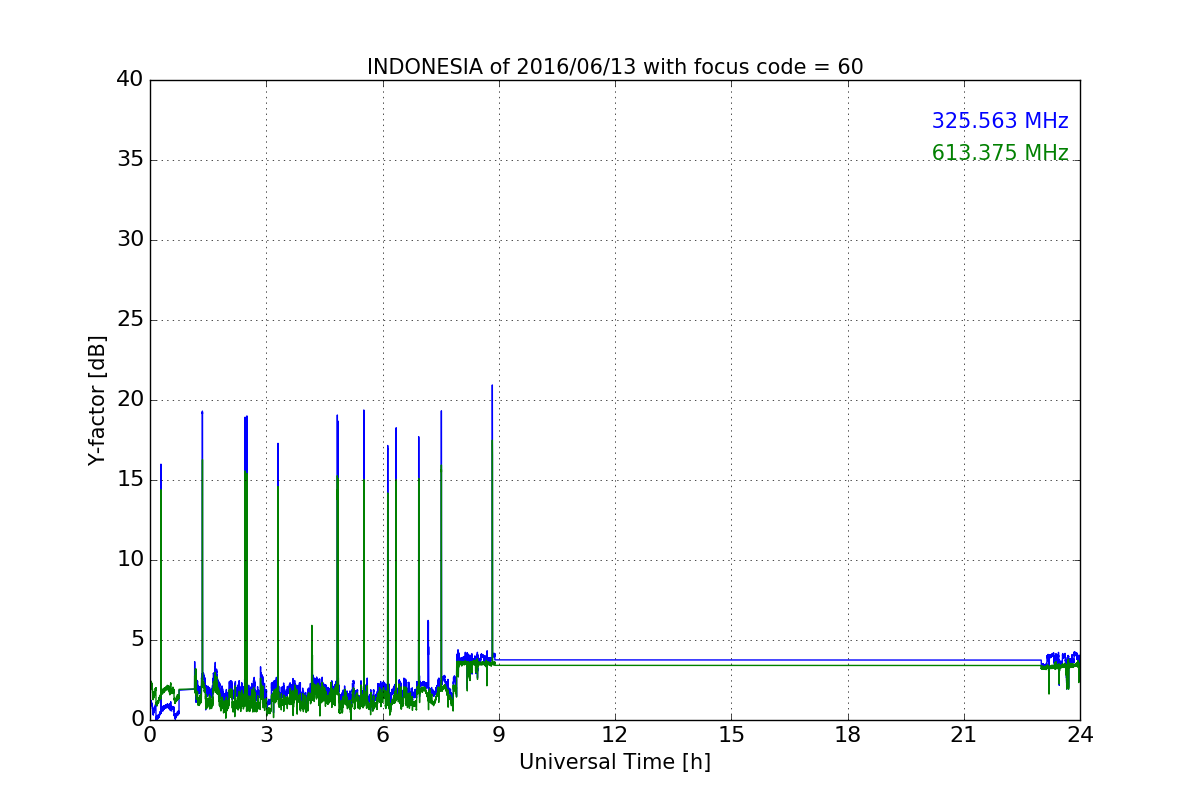This screenshot has width=1200, height=800.
Task: Click the y-axis tick label '30'
Action: [x=129, y=240]
